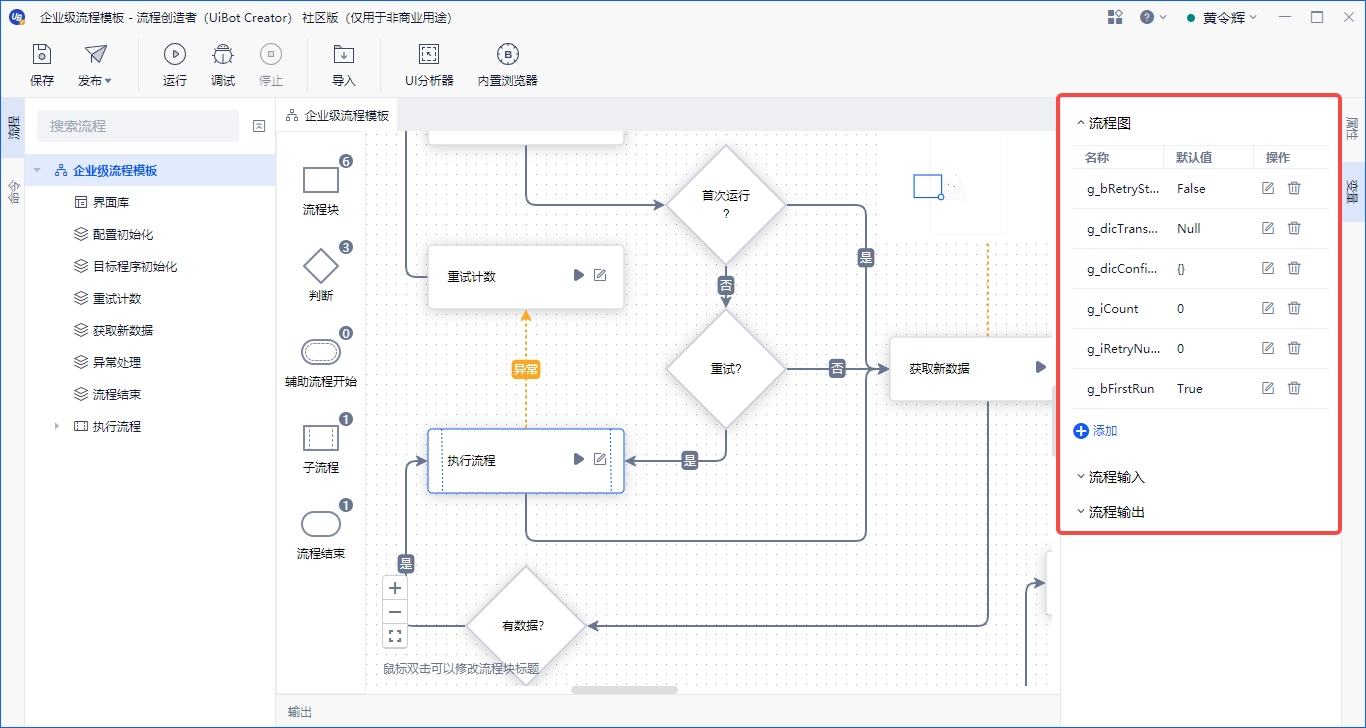Run the flow with 运行 button
Screen dimensions: 1366x728
click(175, 65)
